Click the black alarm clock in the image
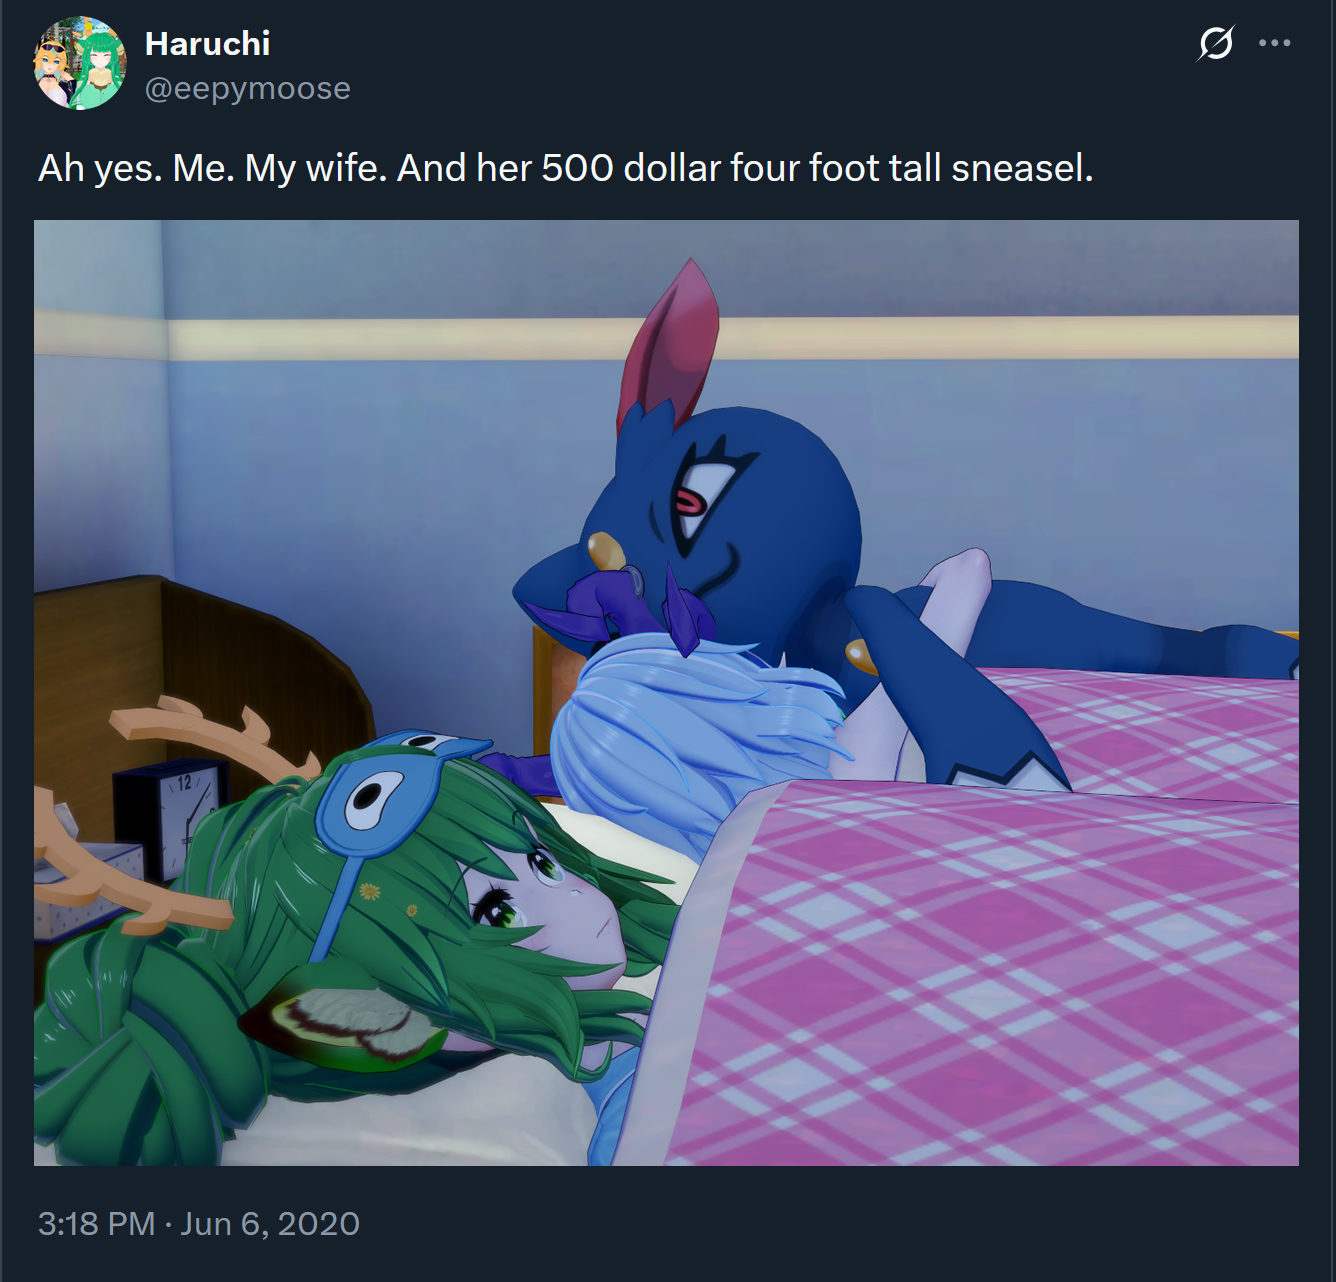 coord(170,816)
